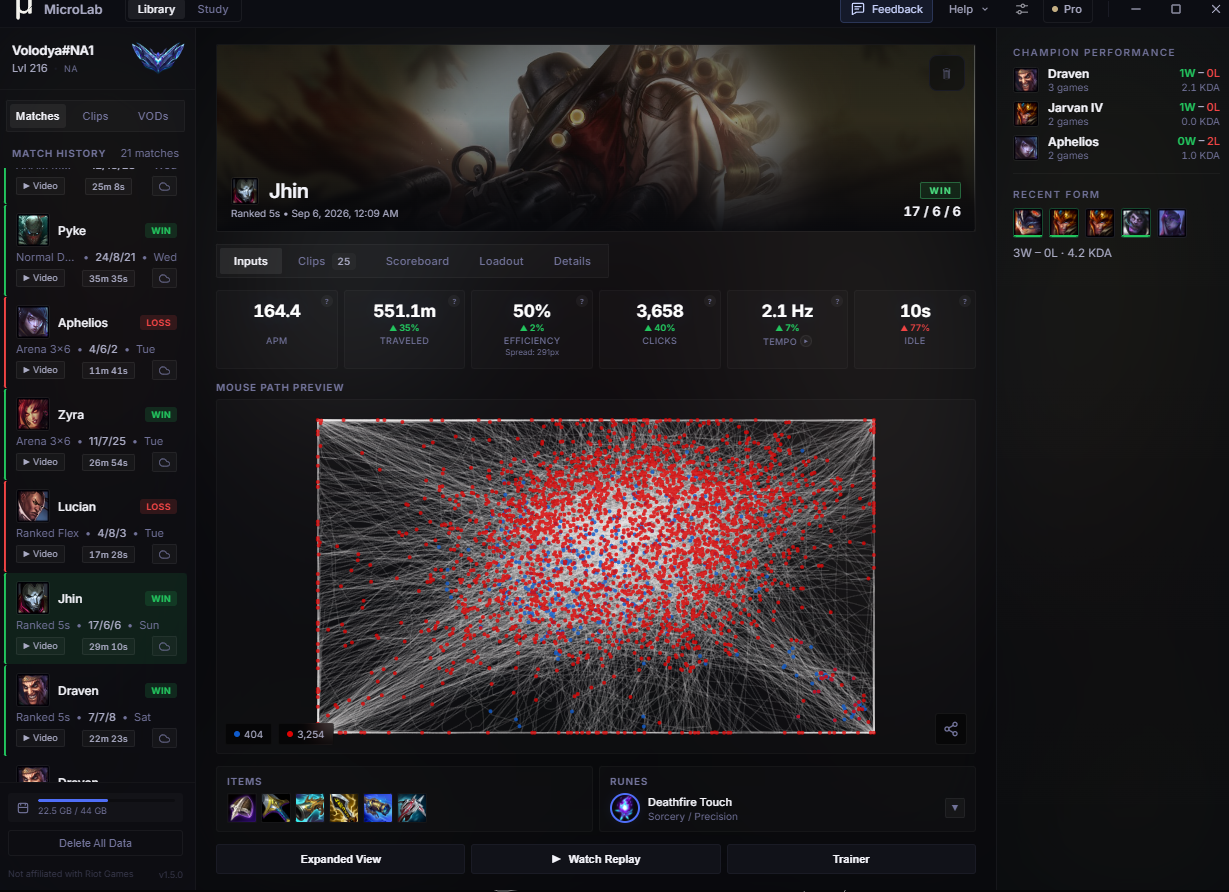This screenshot has height=892, width=1229.
Task: Open help tooltip on Tempo card
Action: (836, 301)
